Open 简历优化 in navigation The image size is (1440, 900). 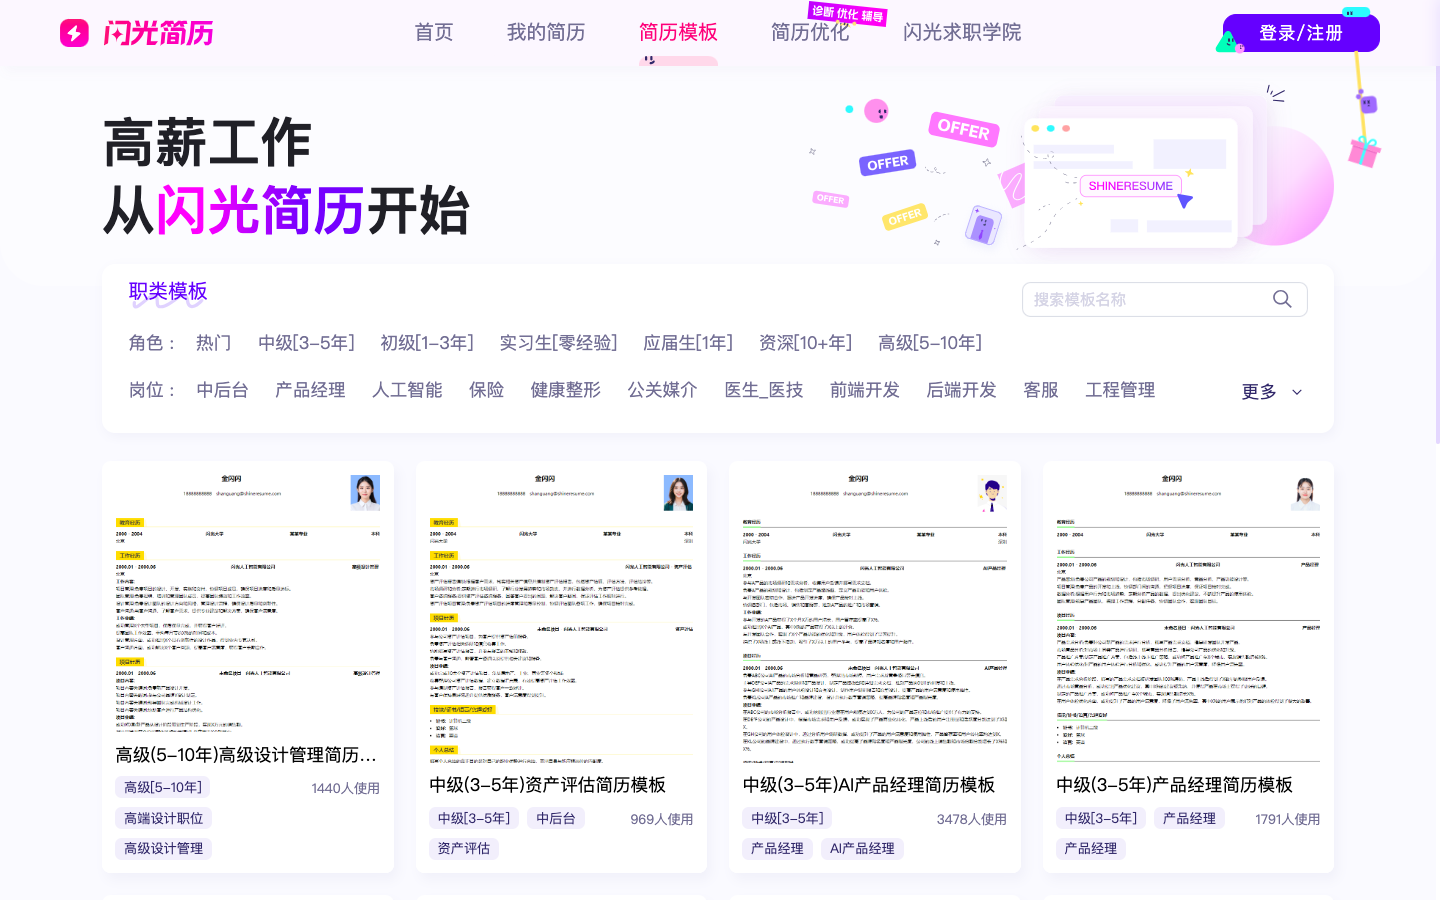coord(810,32)
